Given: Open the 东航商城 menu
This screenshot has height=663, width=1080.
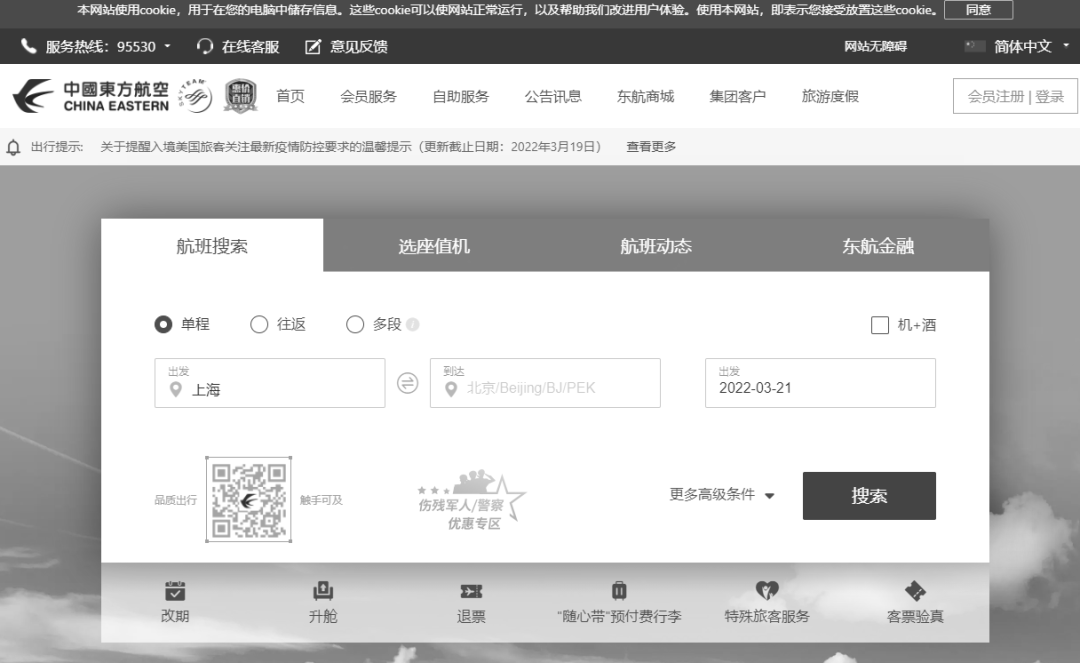Looking at the screenshot, I should tap(645, 96).
